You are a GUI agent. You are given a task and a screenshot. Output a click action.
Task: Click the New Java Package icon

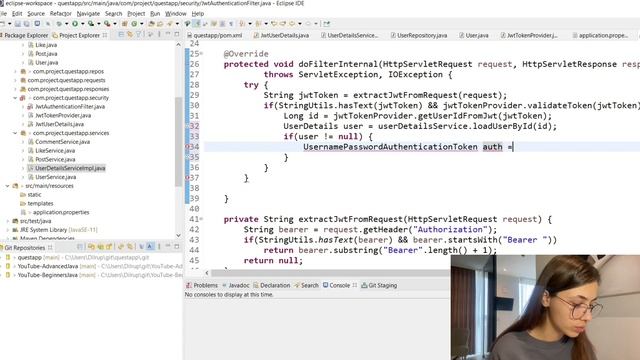124,24
